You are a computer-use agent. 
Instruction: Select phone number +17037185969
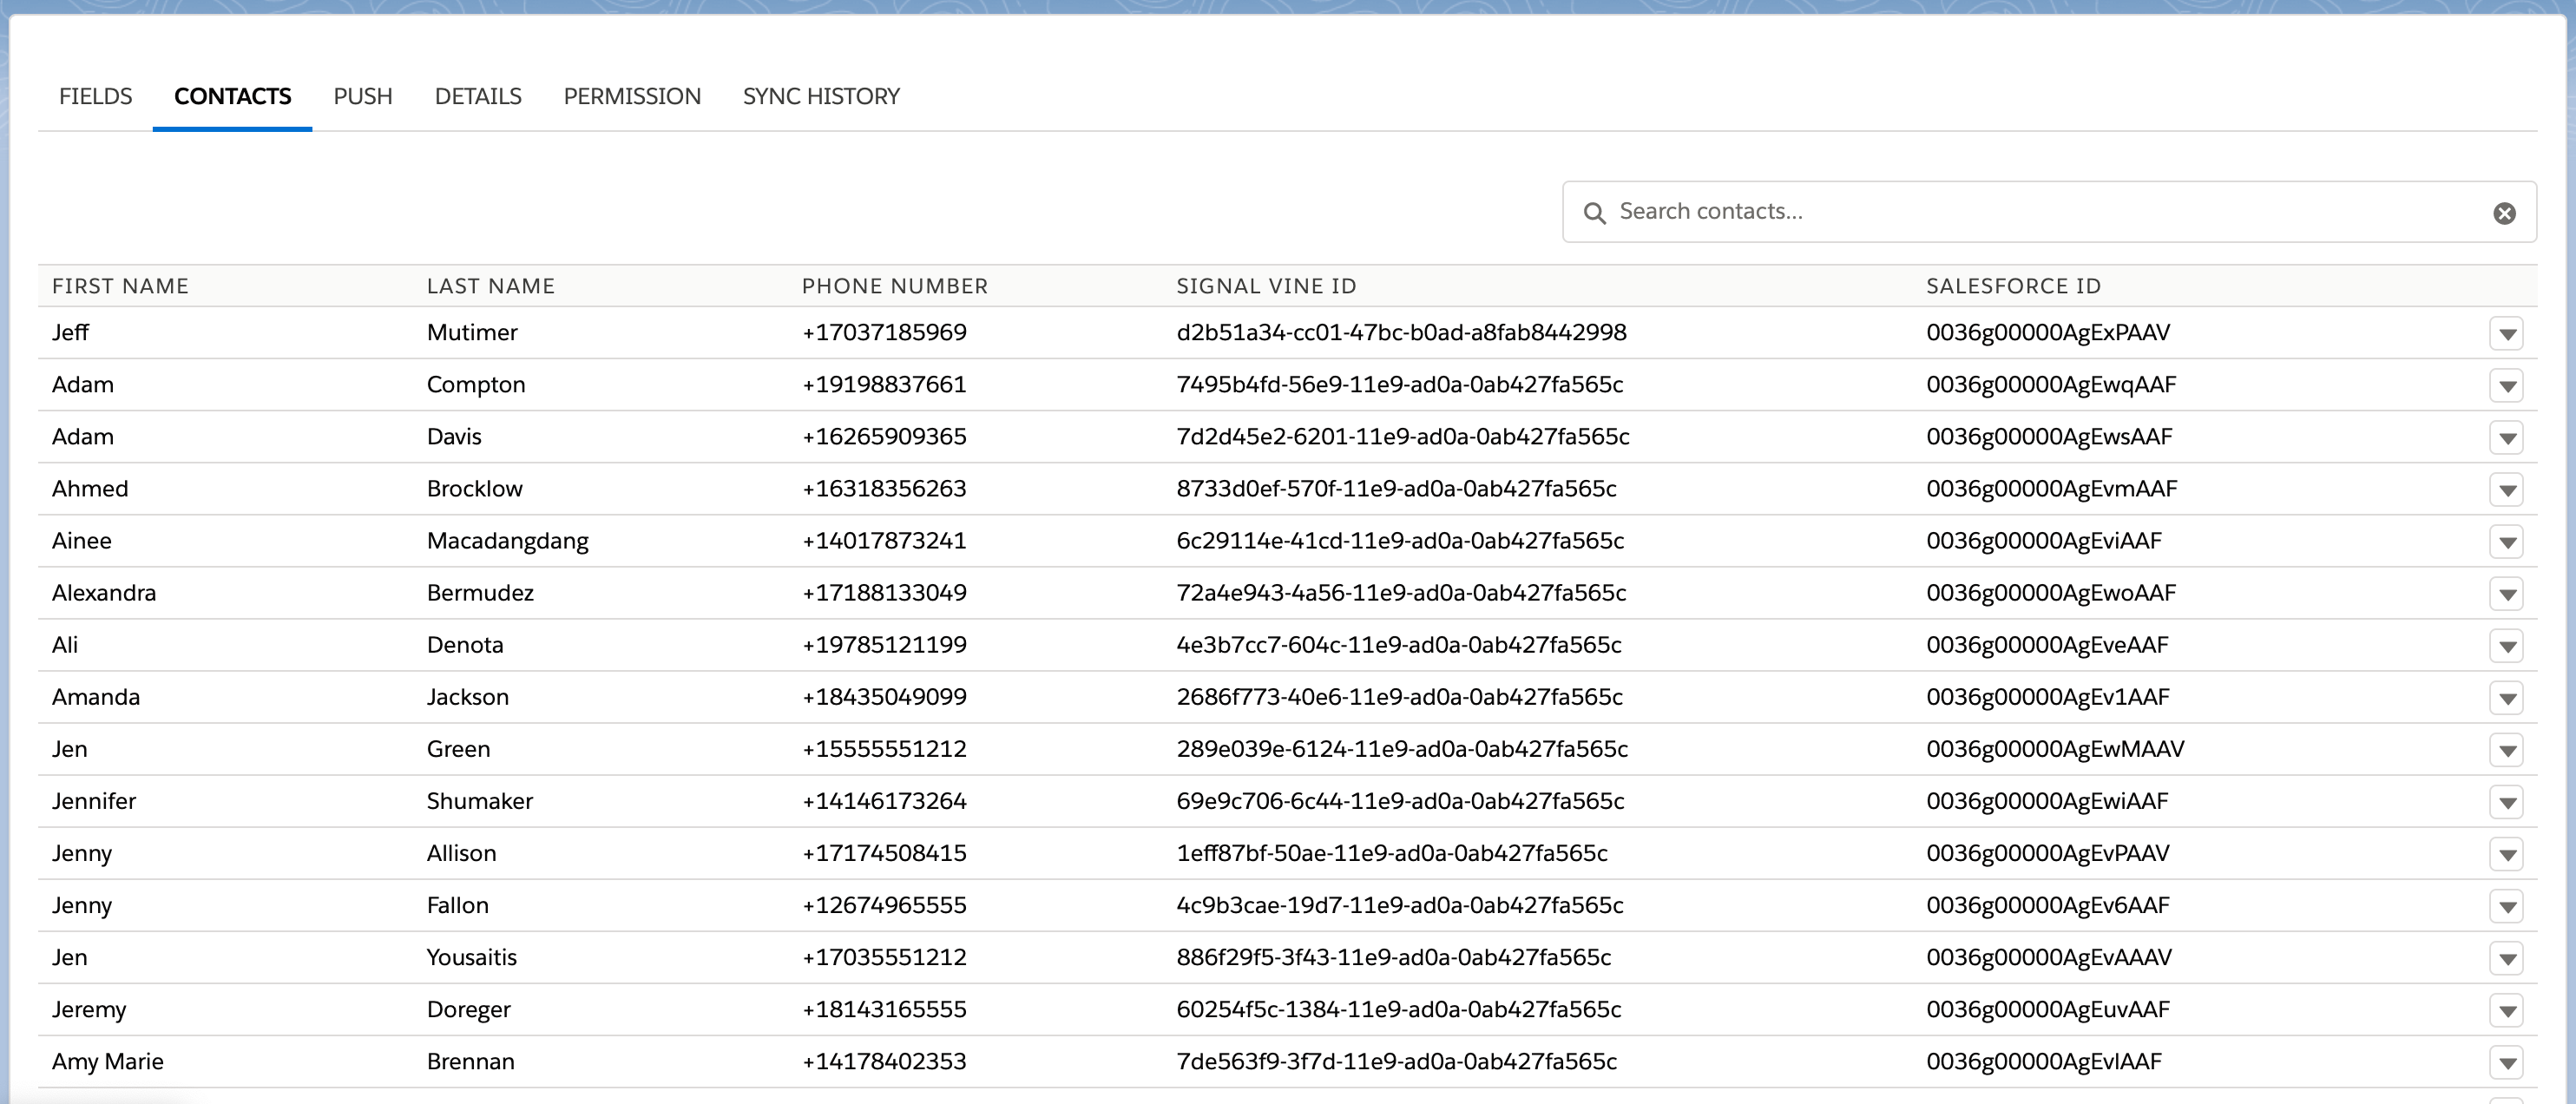click(x=884, y=332)
